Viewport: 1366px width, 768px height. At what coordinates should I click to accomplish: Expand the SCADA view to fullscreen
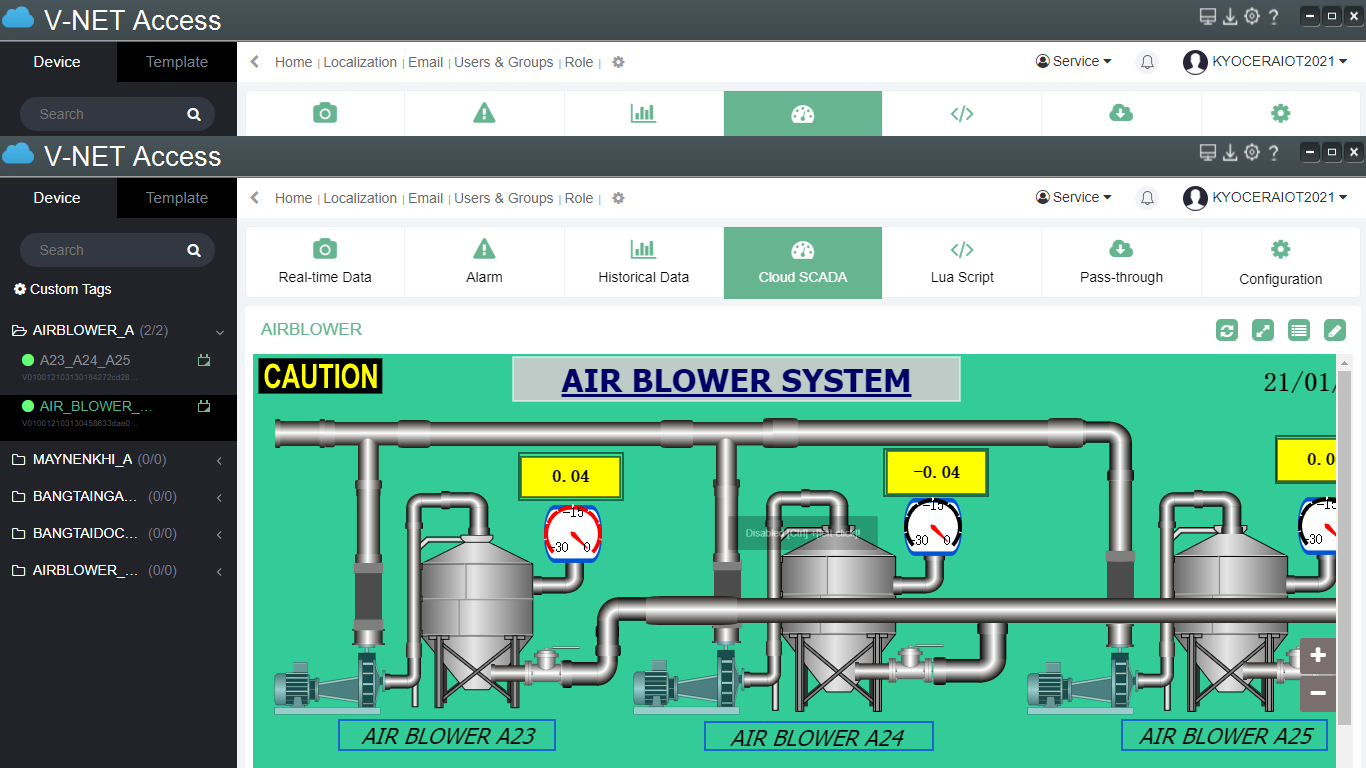click(1263, 330)
